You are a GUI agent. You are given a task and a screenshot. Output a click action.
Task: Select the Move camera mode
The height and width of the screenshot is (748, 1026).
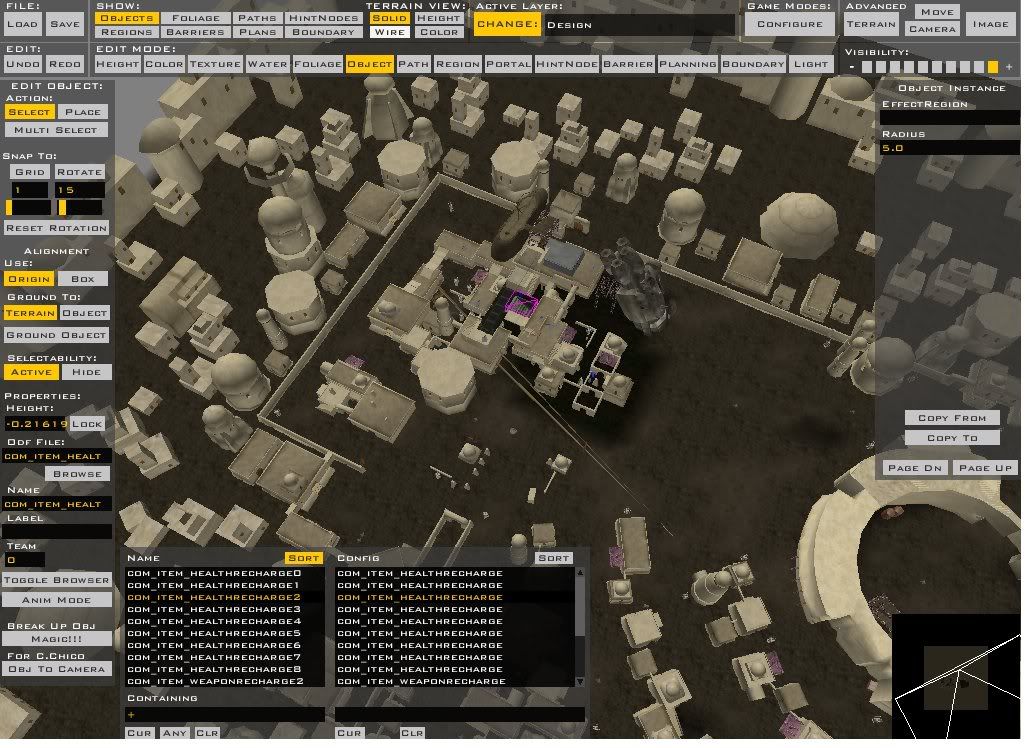coord(936,11)
